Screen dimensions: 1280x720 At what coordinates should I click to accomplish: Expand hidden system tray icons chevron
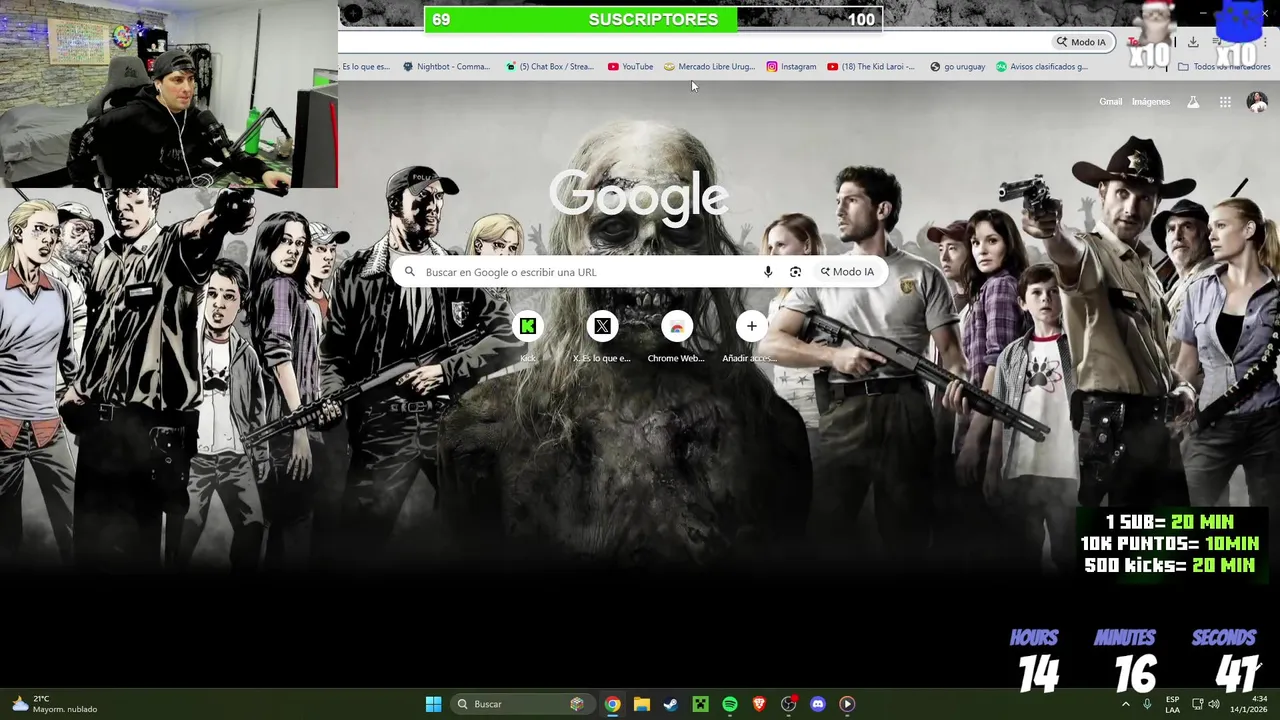coord(1125,704)
